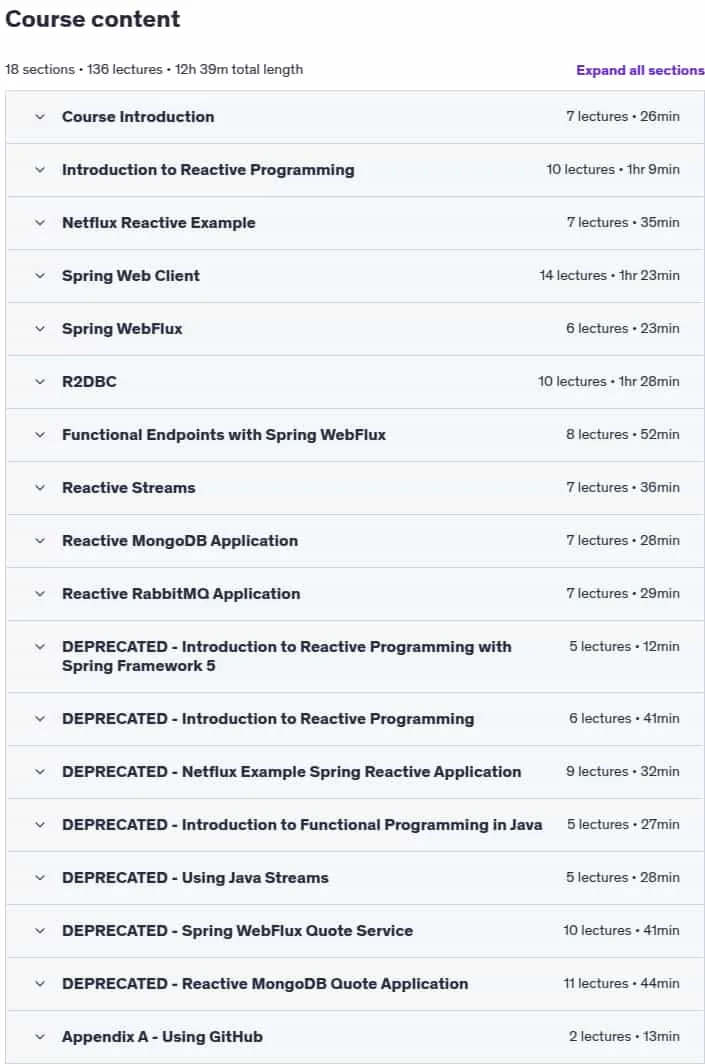Click the chevron icon next to R2DBC
This screenshot has height=1064, width=705.
[x=40, y=381]
